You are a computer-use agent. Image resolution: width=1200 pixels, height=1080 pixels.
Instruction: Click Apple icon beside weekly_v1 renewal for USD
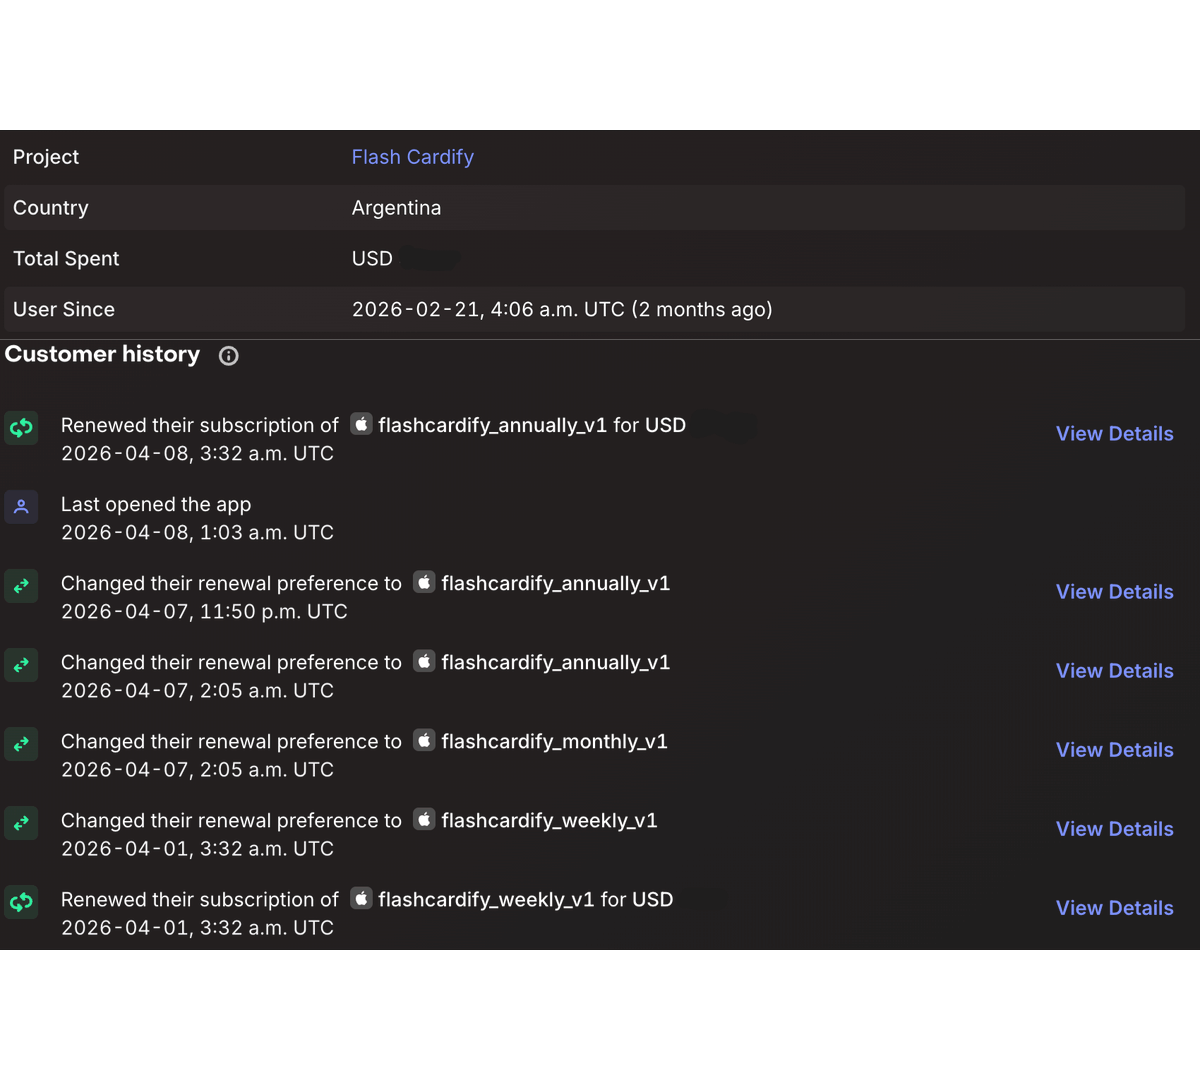click(x=362, y=898)
